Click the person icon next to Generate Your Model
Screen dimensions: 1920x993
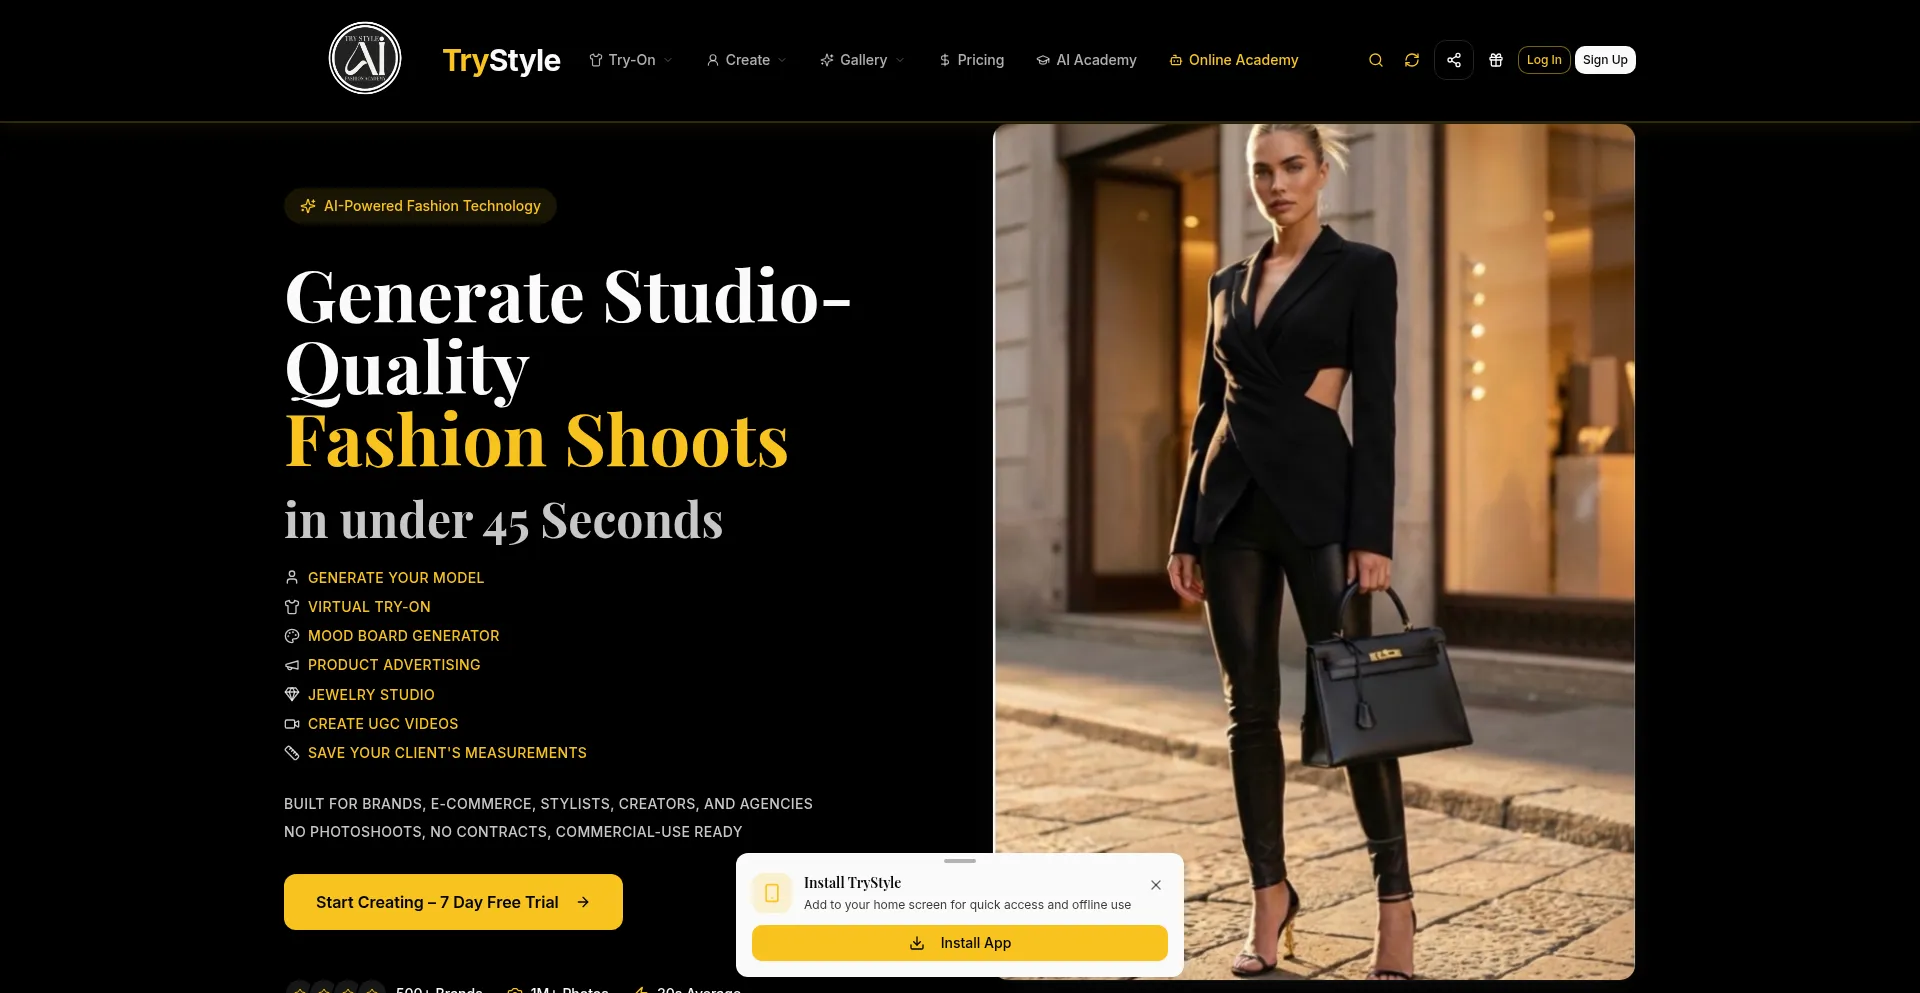tap(292, 577)
